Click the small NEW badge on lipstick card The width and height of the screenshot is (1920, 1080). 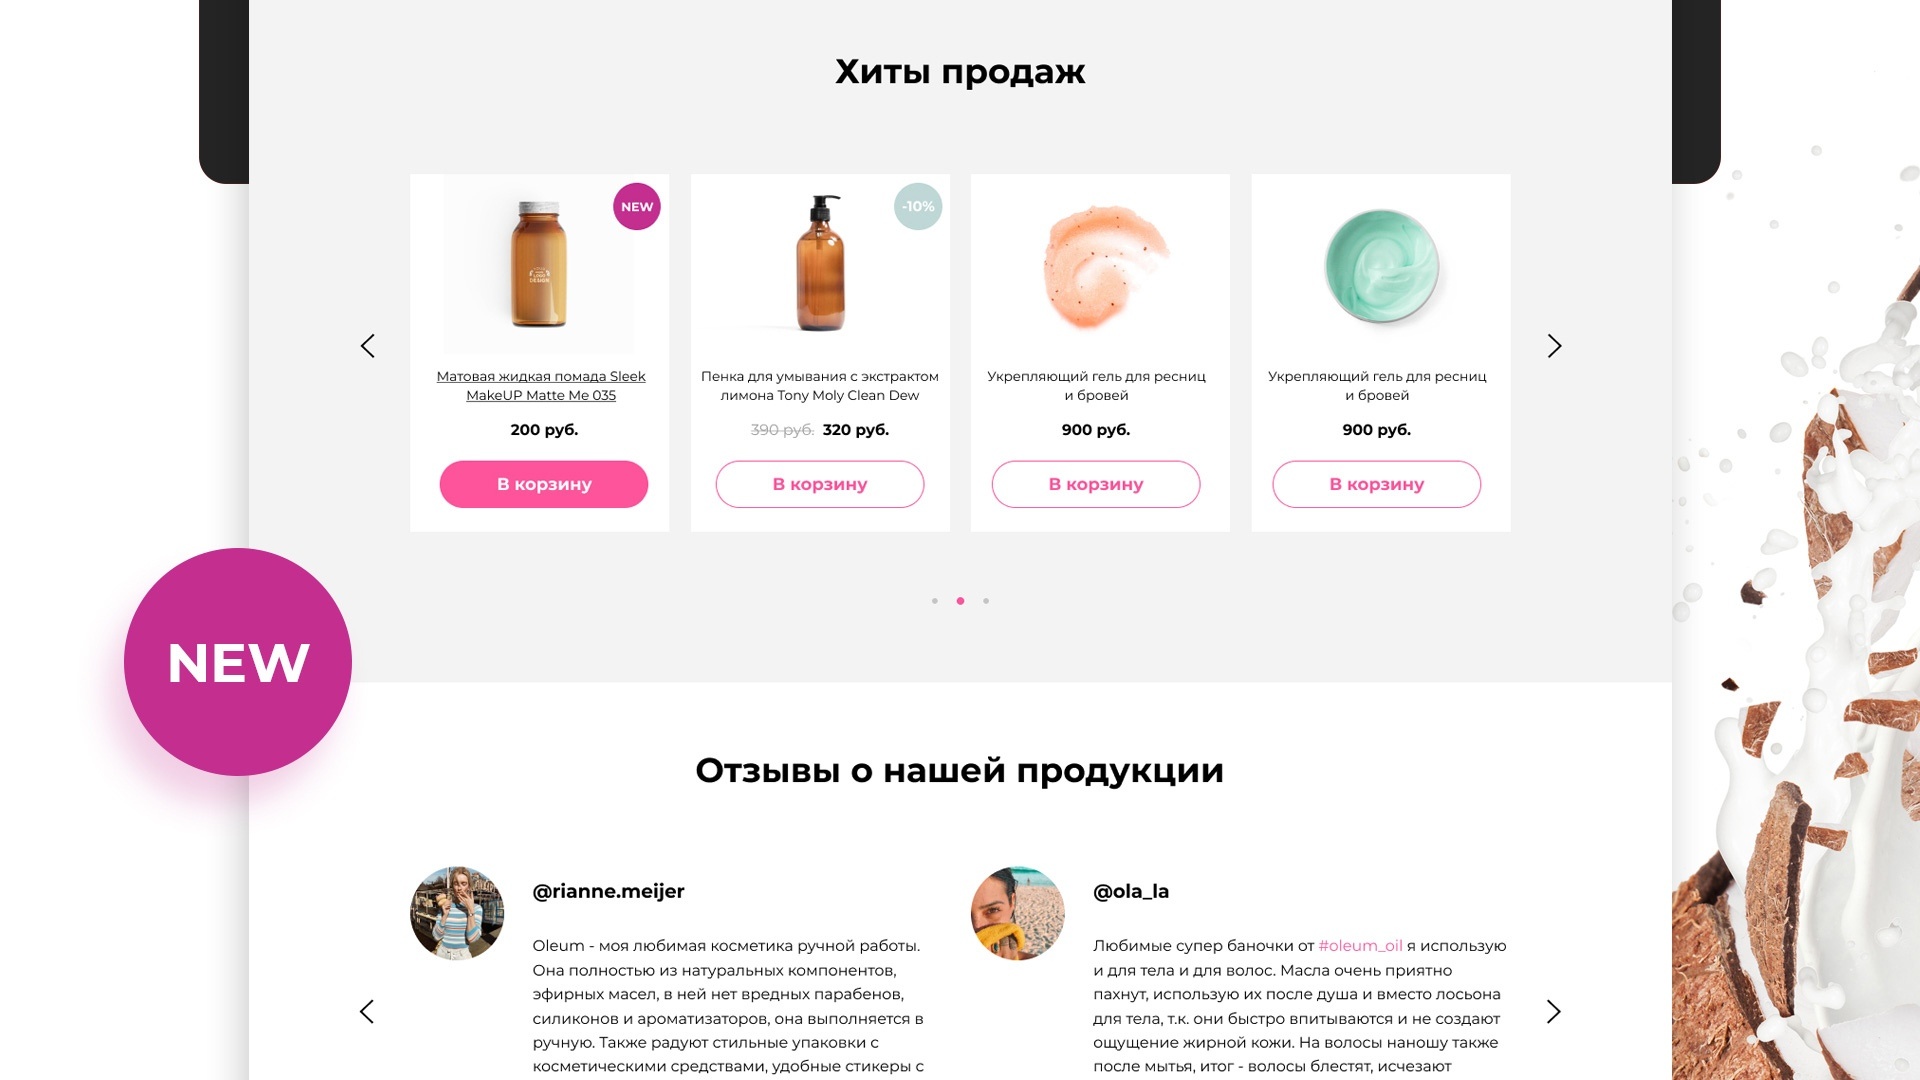637,207
